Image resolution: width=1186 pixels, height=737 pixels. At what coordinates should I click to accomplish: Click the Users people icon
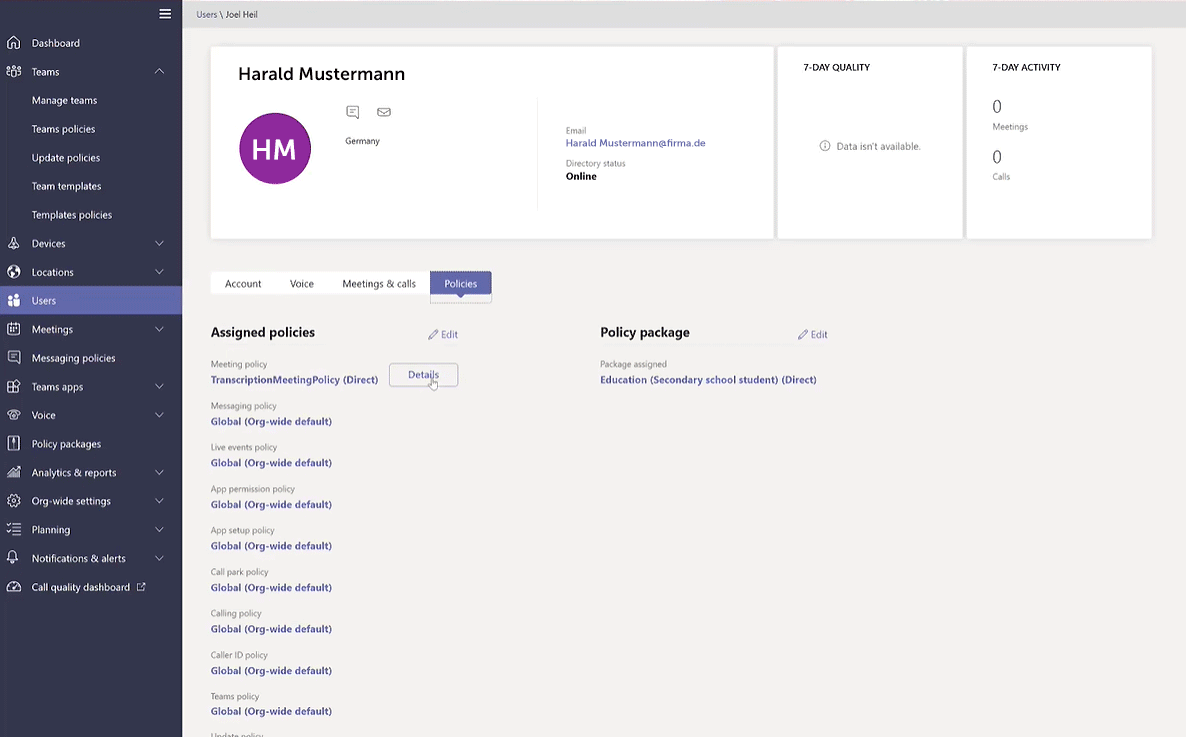pos(14,301)
